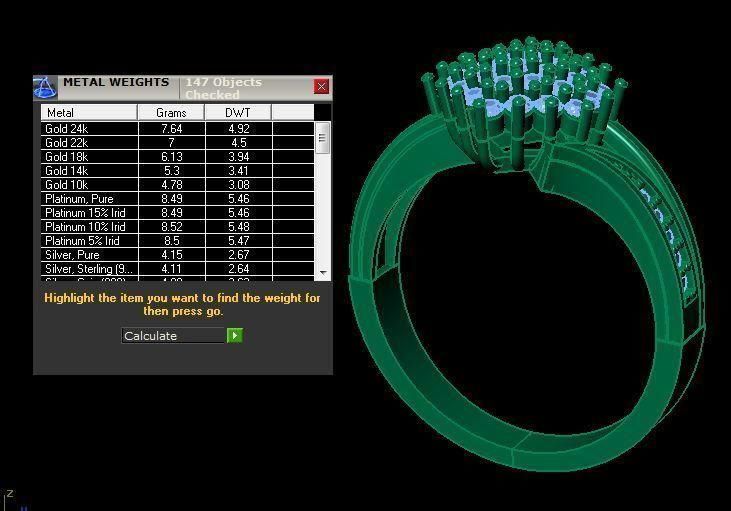Click the 8.52 grams value

click(172, 227)
